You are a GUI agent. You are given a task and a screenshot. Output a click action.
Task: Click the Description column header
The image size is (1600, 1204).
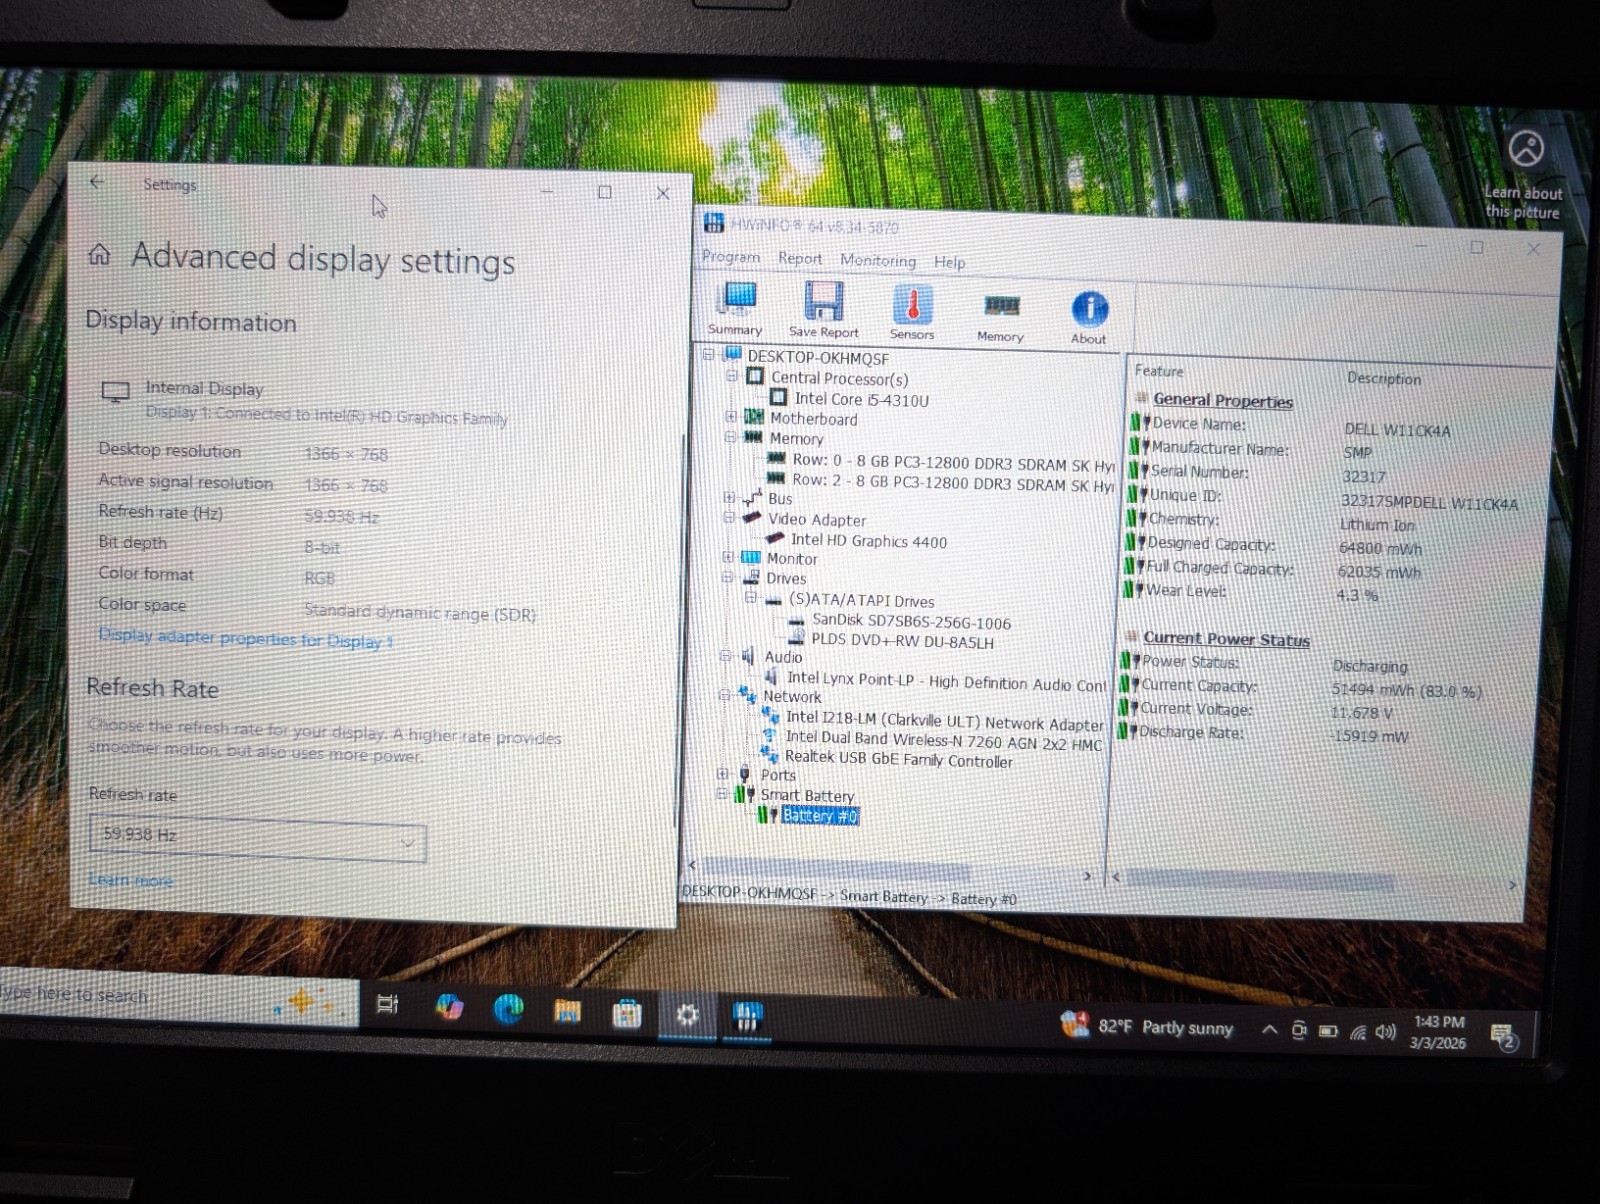1384,378
